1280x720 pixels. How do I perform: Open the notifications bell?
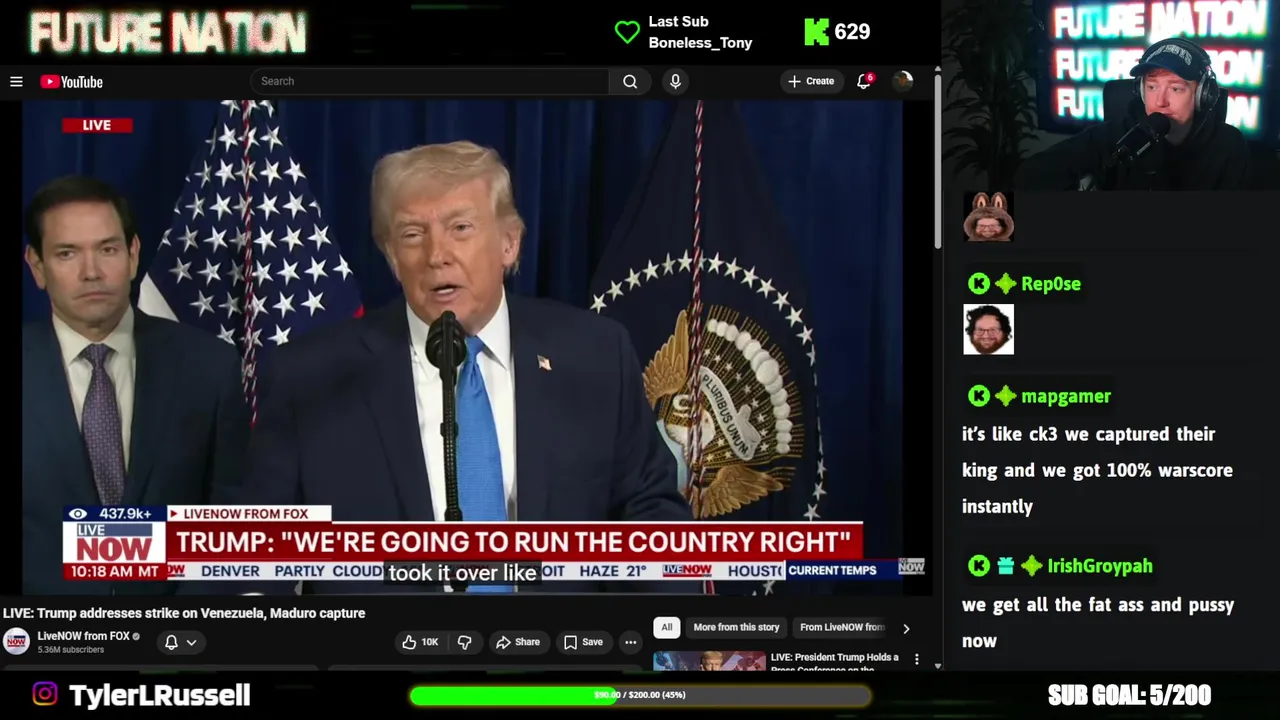(x=864, y=81)
